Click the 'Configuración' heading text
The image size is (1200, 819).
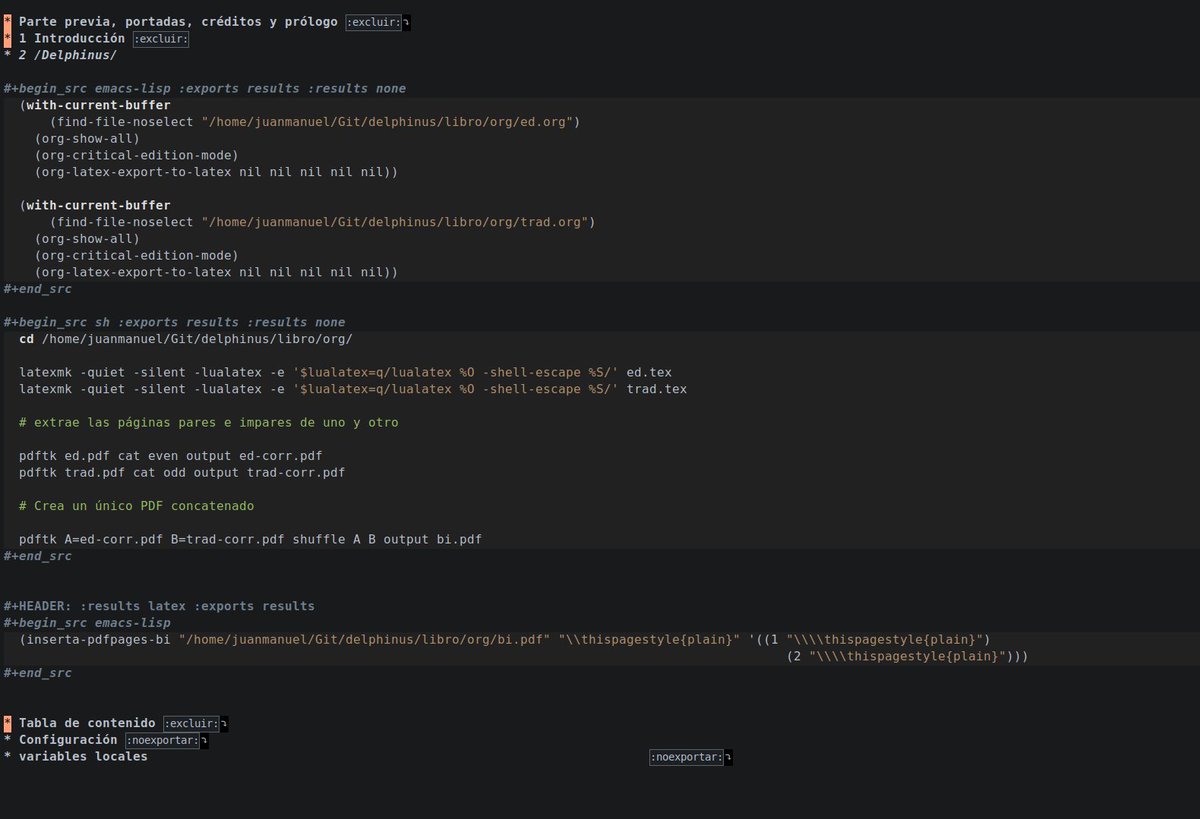68,740
